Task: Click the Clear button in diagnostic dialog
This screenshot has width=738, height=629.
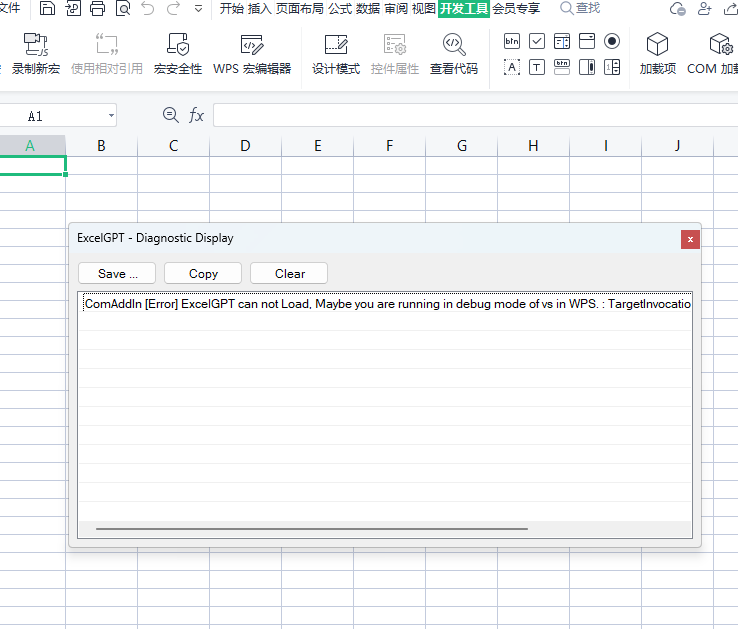Action: pos(289,273)
